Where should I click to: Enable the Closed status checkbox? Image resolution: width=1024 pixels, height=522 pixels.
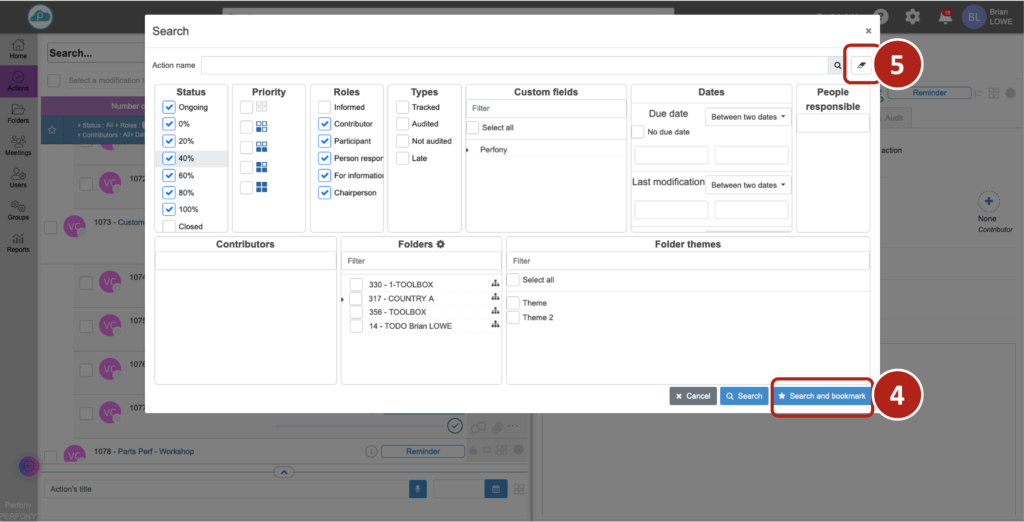169,227
